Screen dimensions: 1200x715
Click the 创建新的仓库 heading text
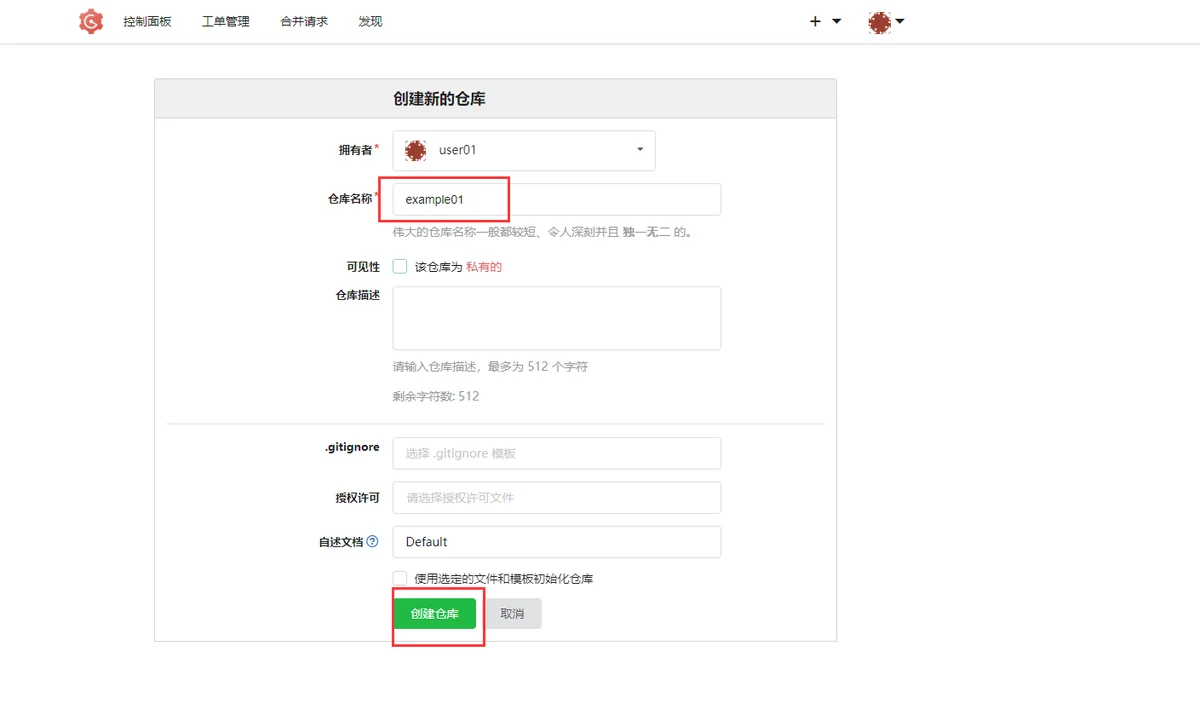click(440, 99)
